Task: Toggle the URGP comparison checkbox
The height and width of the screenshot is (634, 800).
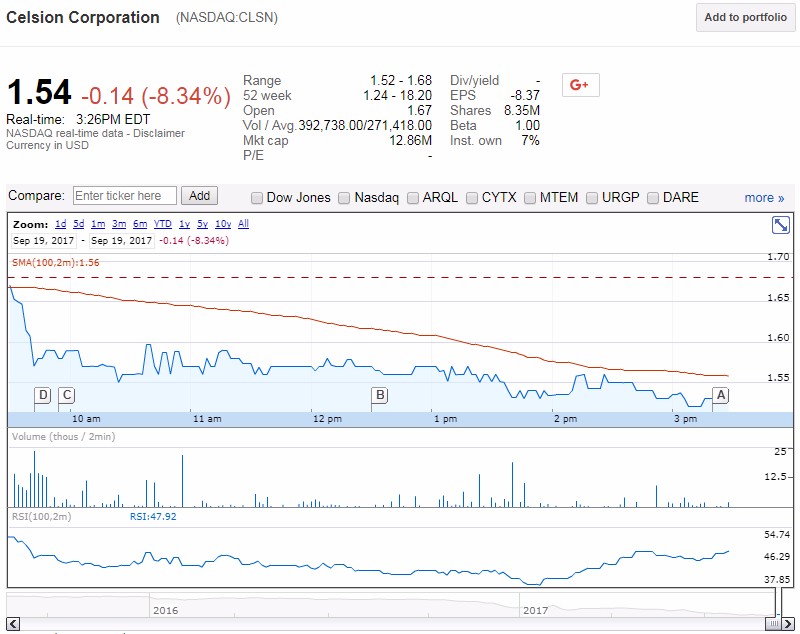Action: pyautogui.click(x=592, y=198)
